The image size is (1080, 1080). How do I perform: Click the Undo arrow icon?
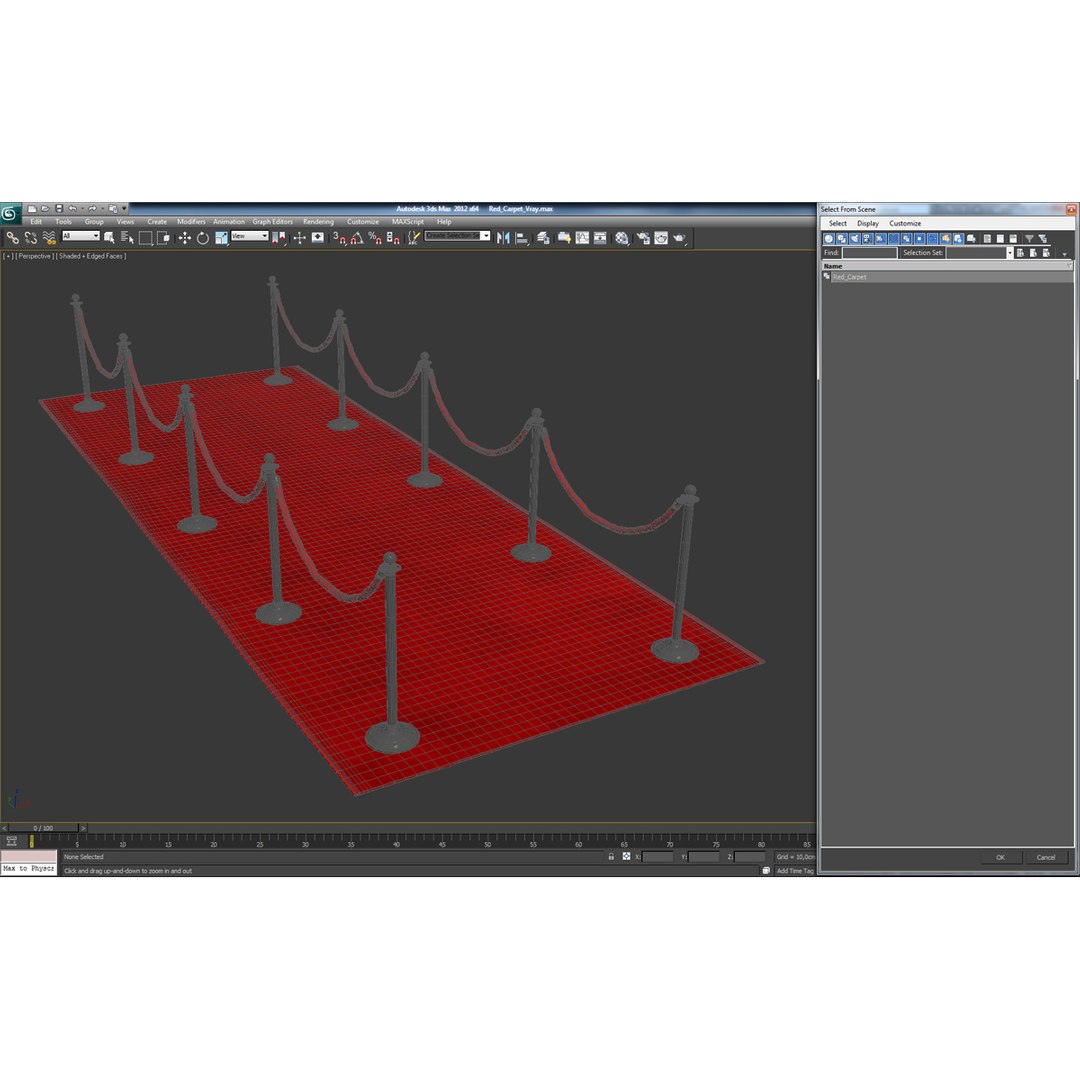[72, 209]
